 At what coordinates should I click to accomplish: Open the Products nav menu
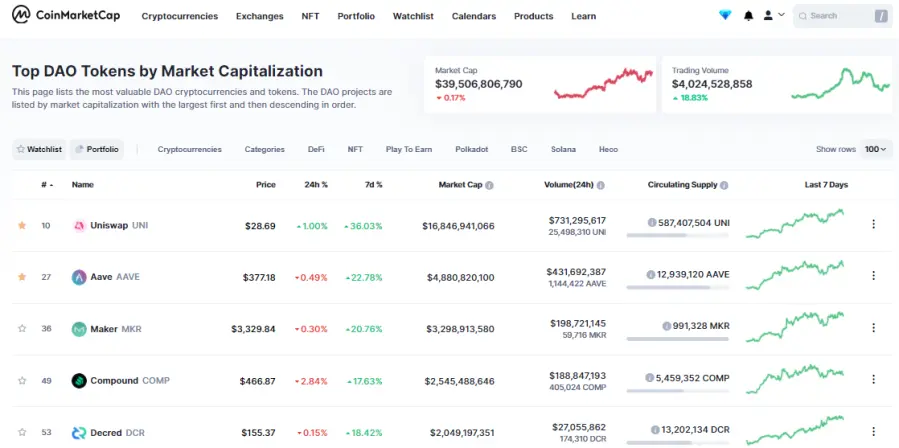(534, 16)
